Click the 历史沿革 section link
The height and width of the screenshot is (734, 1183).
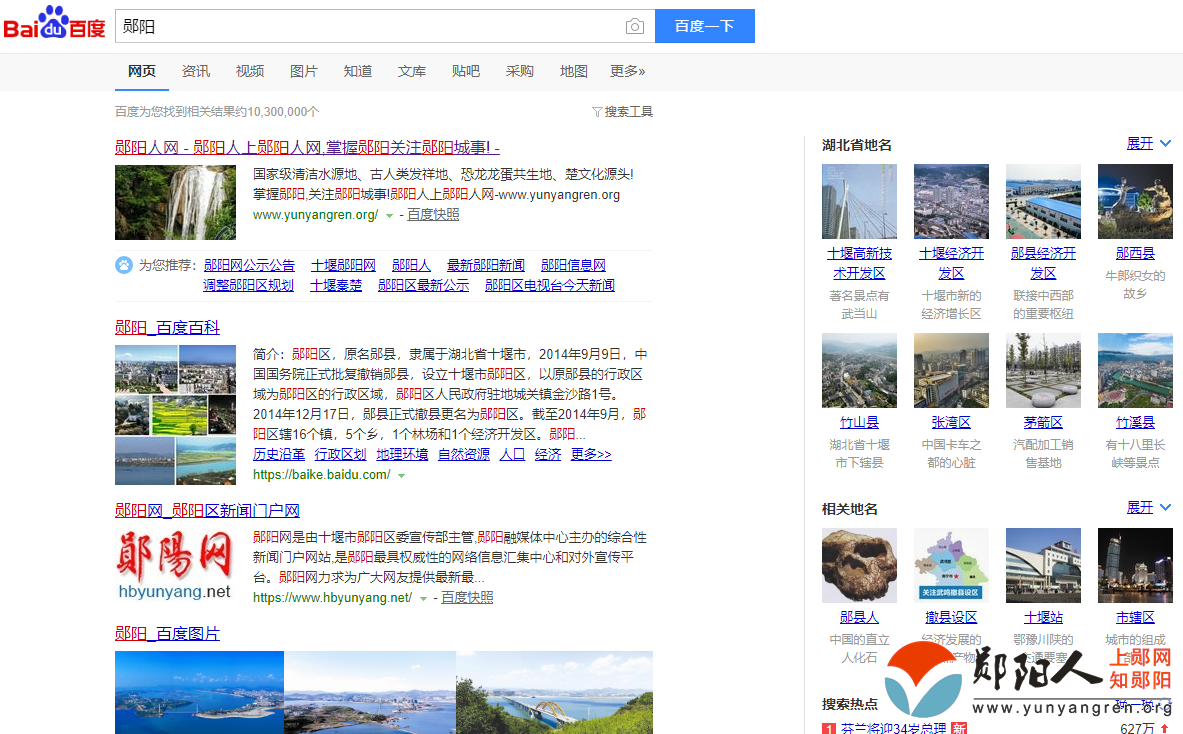[279, 454]
